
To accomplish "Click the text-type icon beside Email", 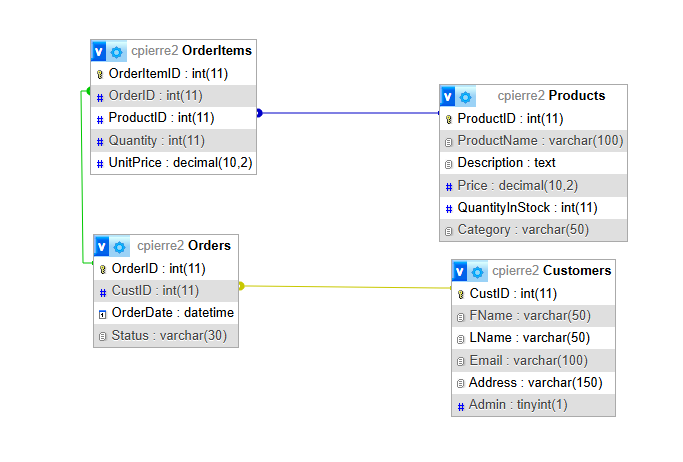I will 461,361.
